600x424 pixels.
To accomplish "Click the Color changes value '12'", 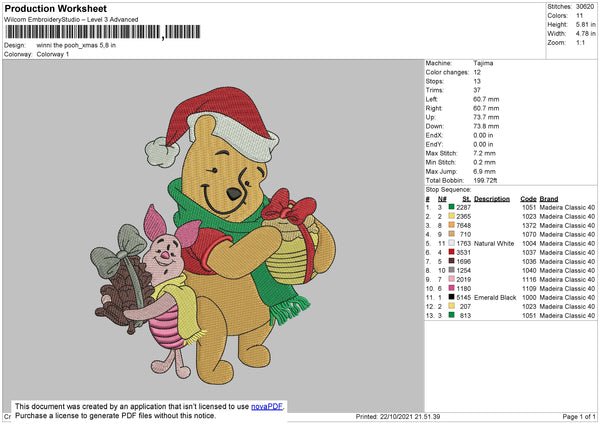I will pyautogui.click(x=477, y=72).
